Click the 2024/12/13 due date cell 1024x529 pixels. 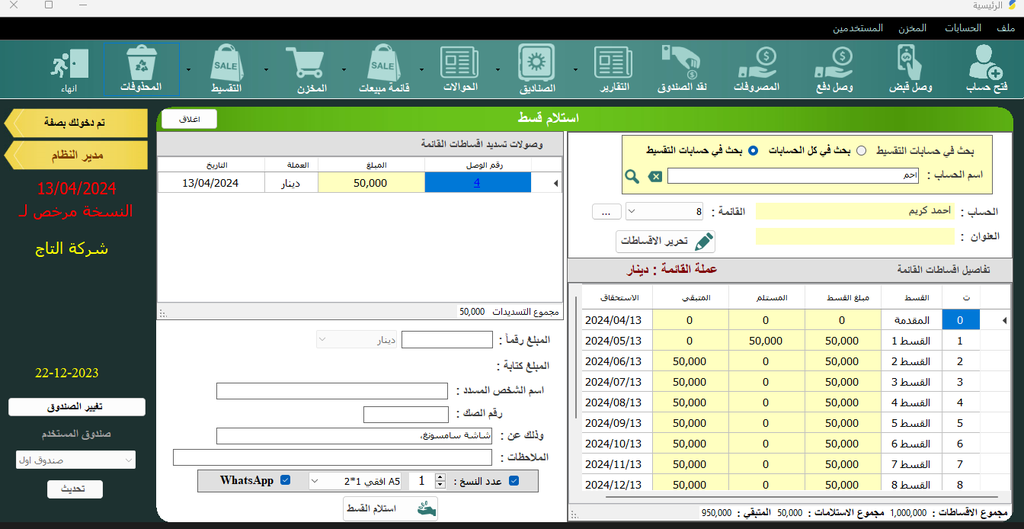[x=616, y=485]
